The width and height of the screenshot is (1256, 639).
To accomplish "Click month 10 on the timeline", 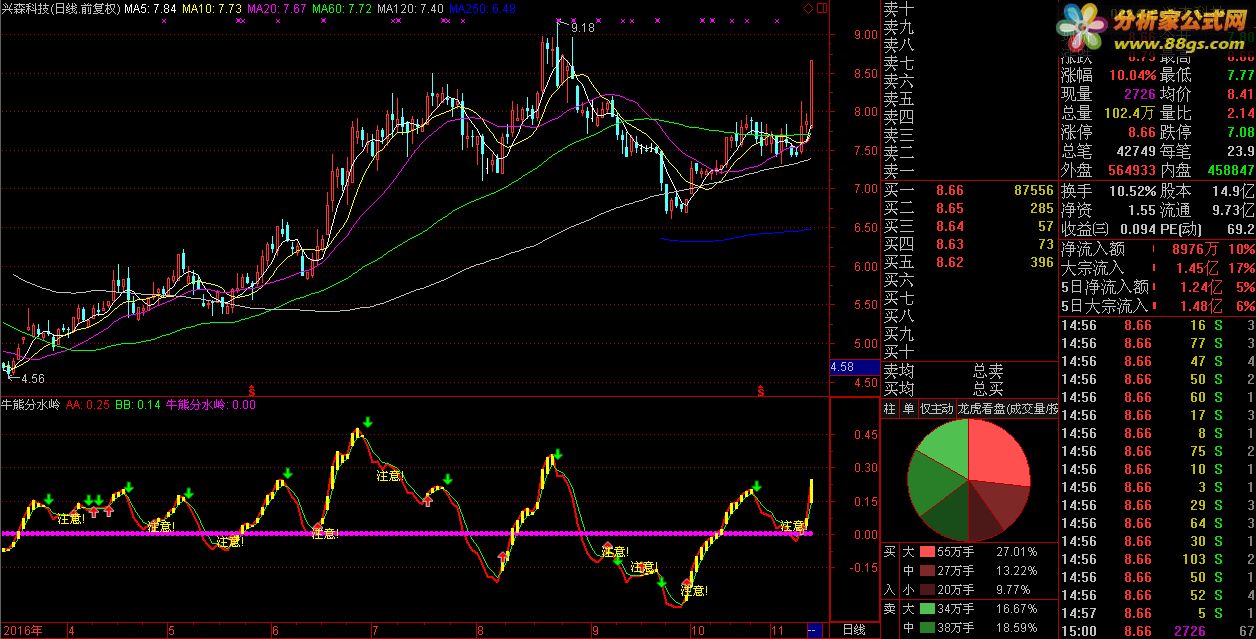I will click(699, 631).
